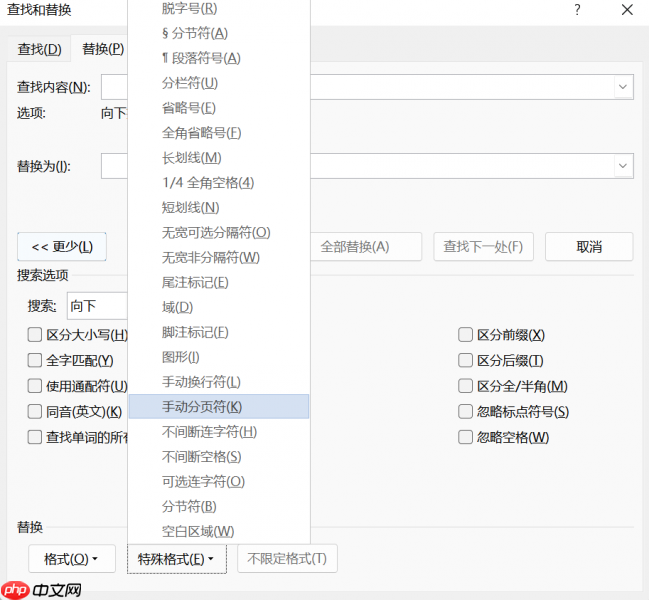Viewport: 649px width, 600px height.
Task: Select 脱字号(R) from the menu
Action: [219, 8]
